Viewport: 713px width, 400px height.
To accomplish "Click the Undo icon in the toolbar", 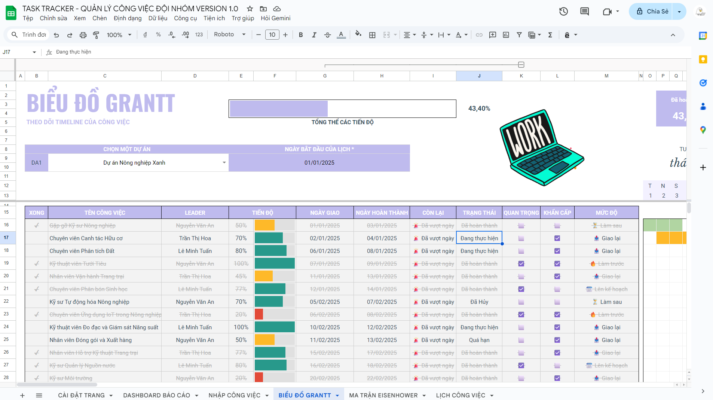I will coord(55,34).
